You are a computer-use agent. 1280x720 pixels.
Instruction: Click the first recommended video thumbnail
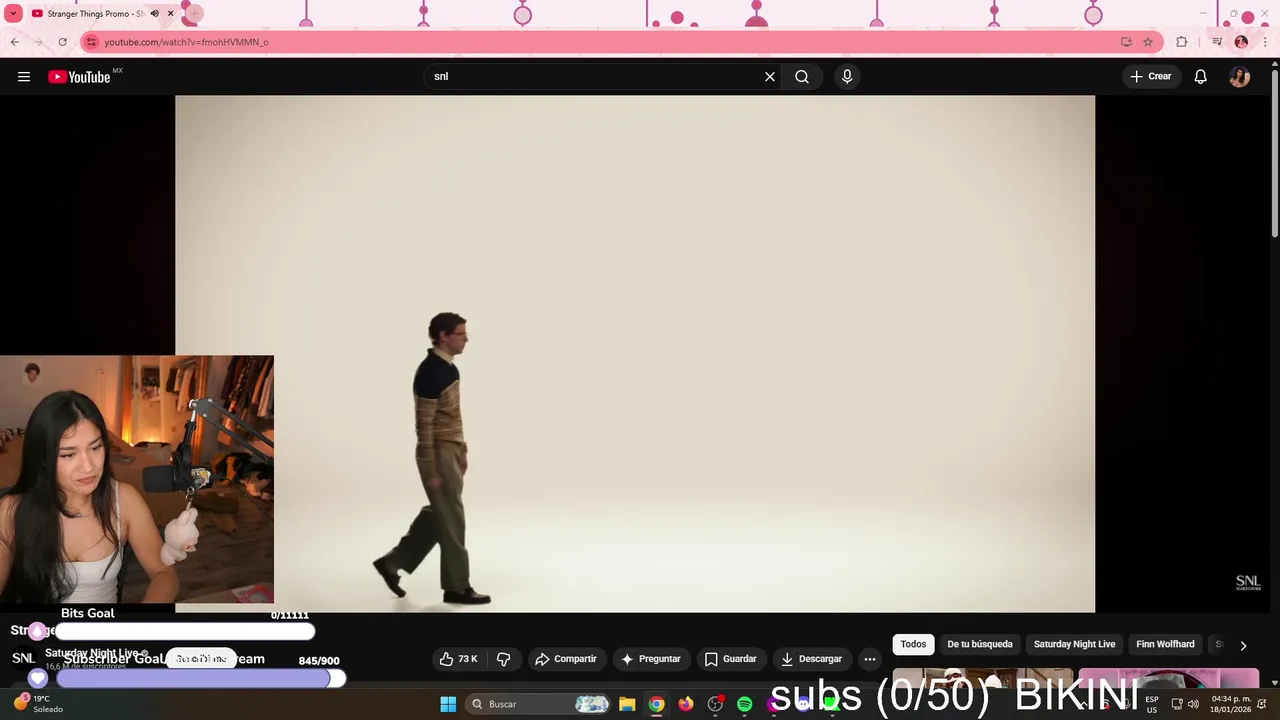[982, 678]
